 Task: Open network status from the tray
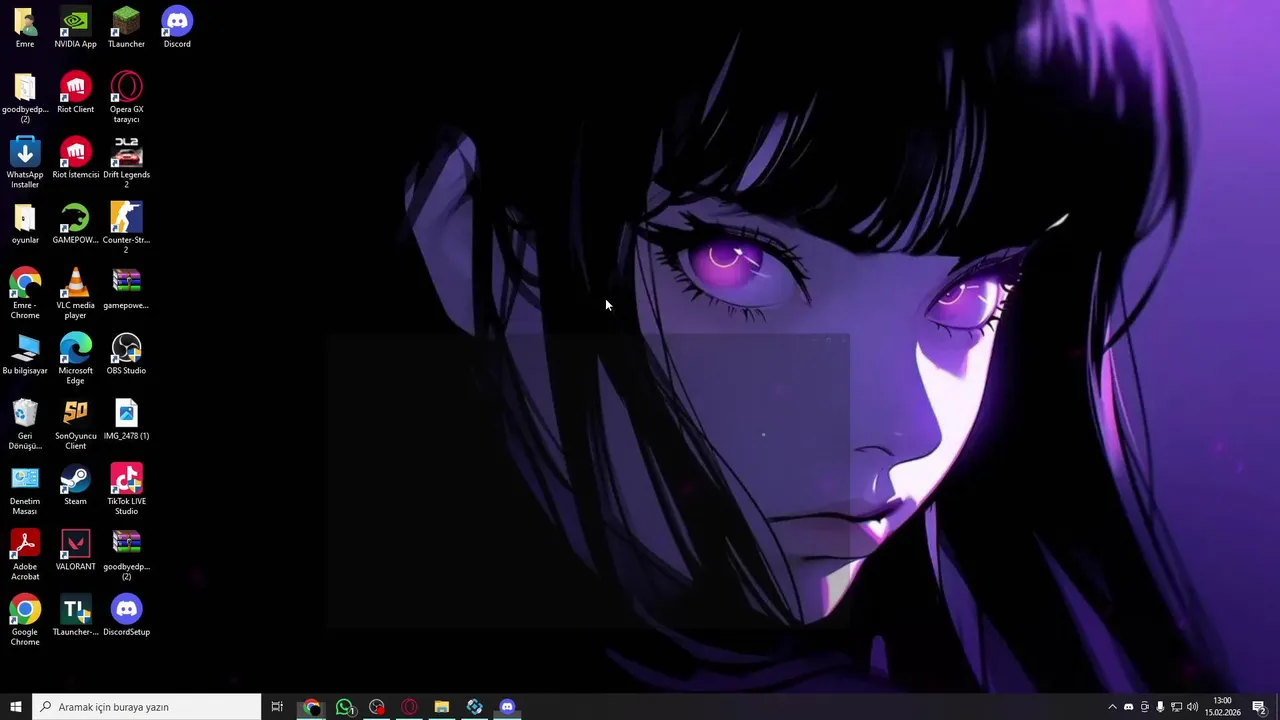[x=1176, y=707]
